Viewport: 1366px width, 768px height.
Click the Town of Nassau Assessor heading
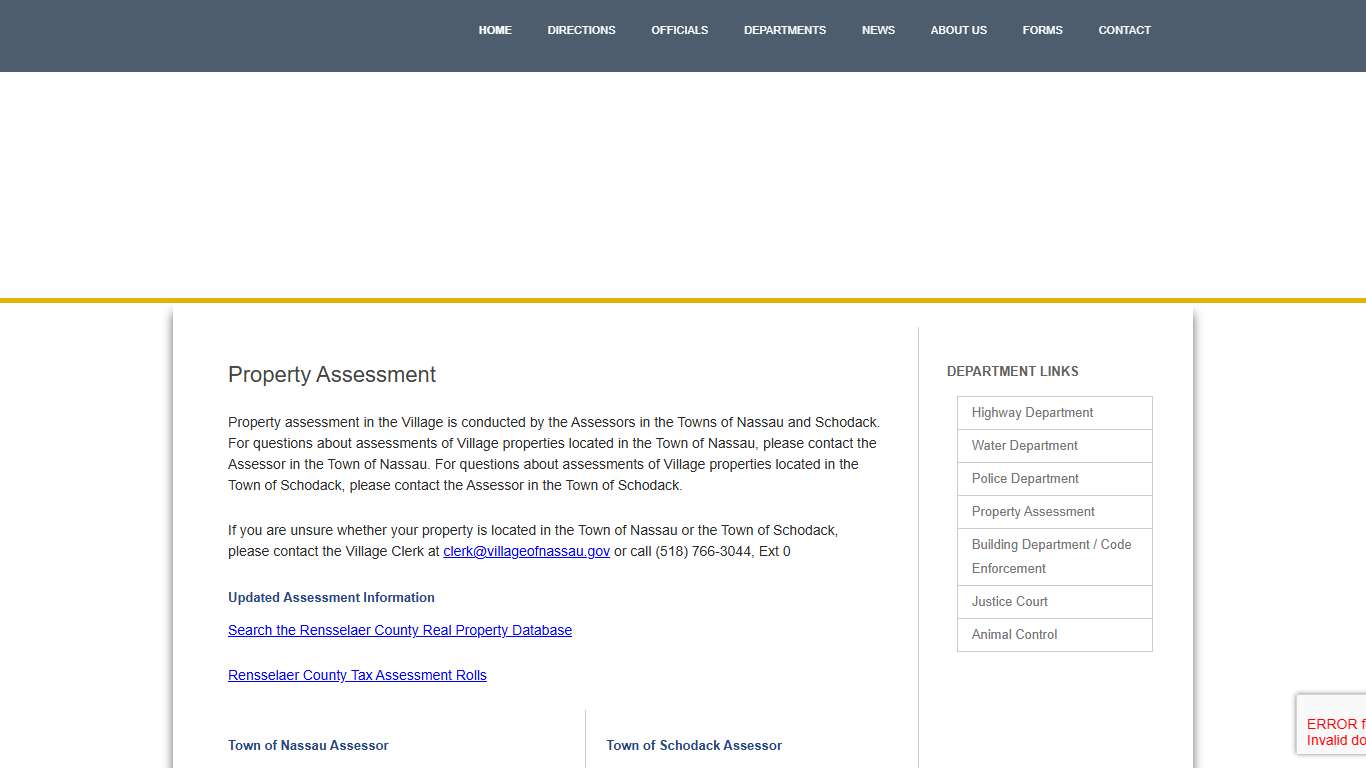[307, 745]
